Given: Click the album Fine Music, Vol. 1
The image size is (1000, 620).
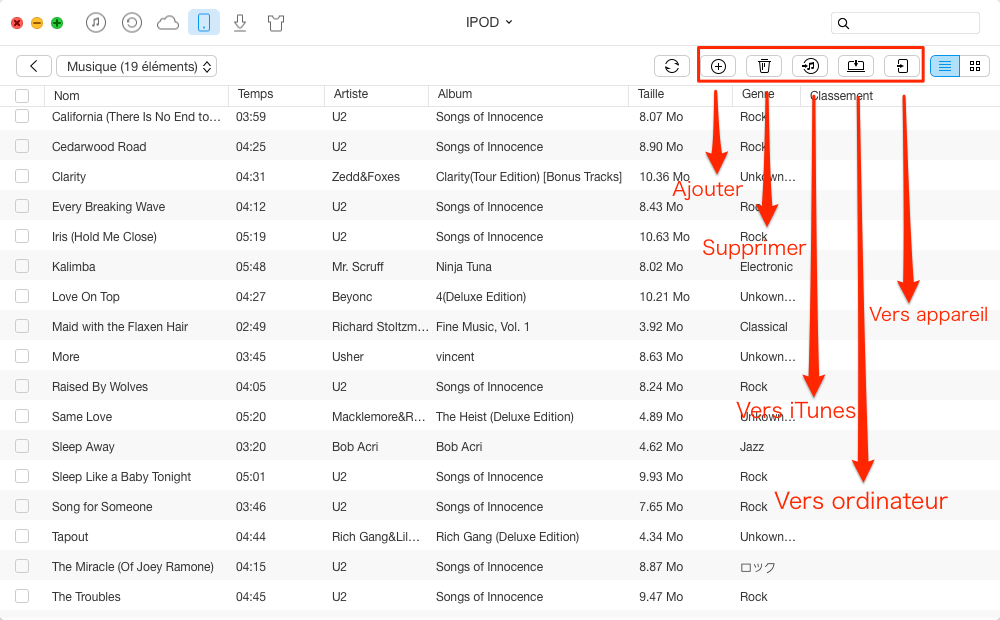Looking at the screenshot, I should point(482,327).
